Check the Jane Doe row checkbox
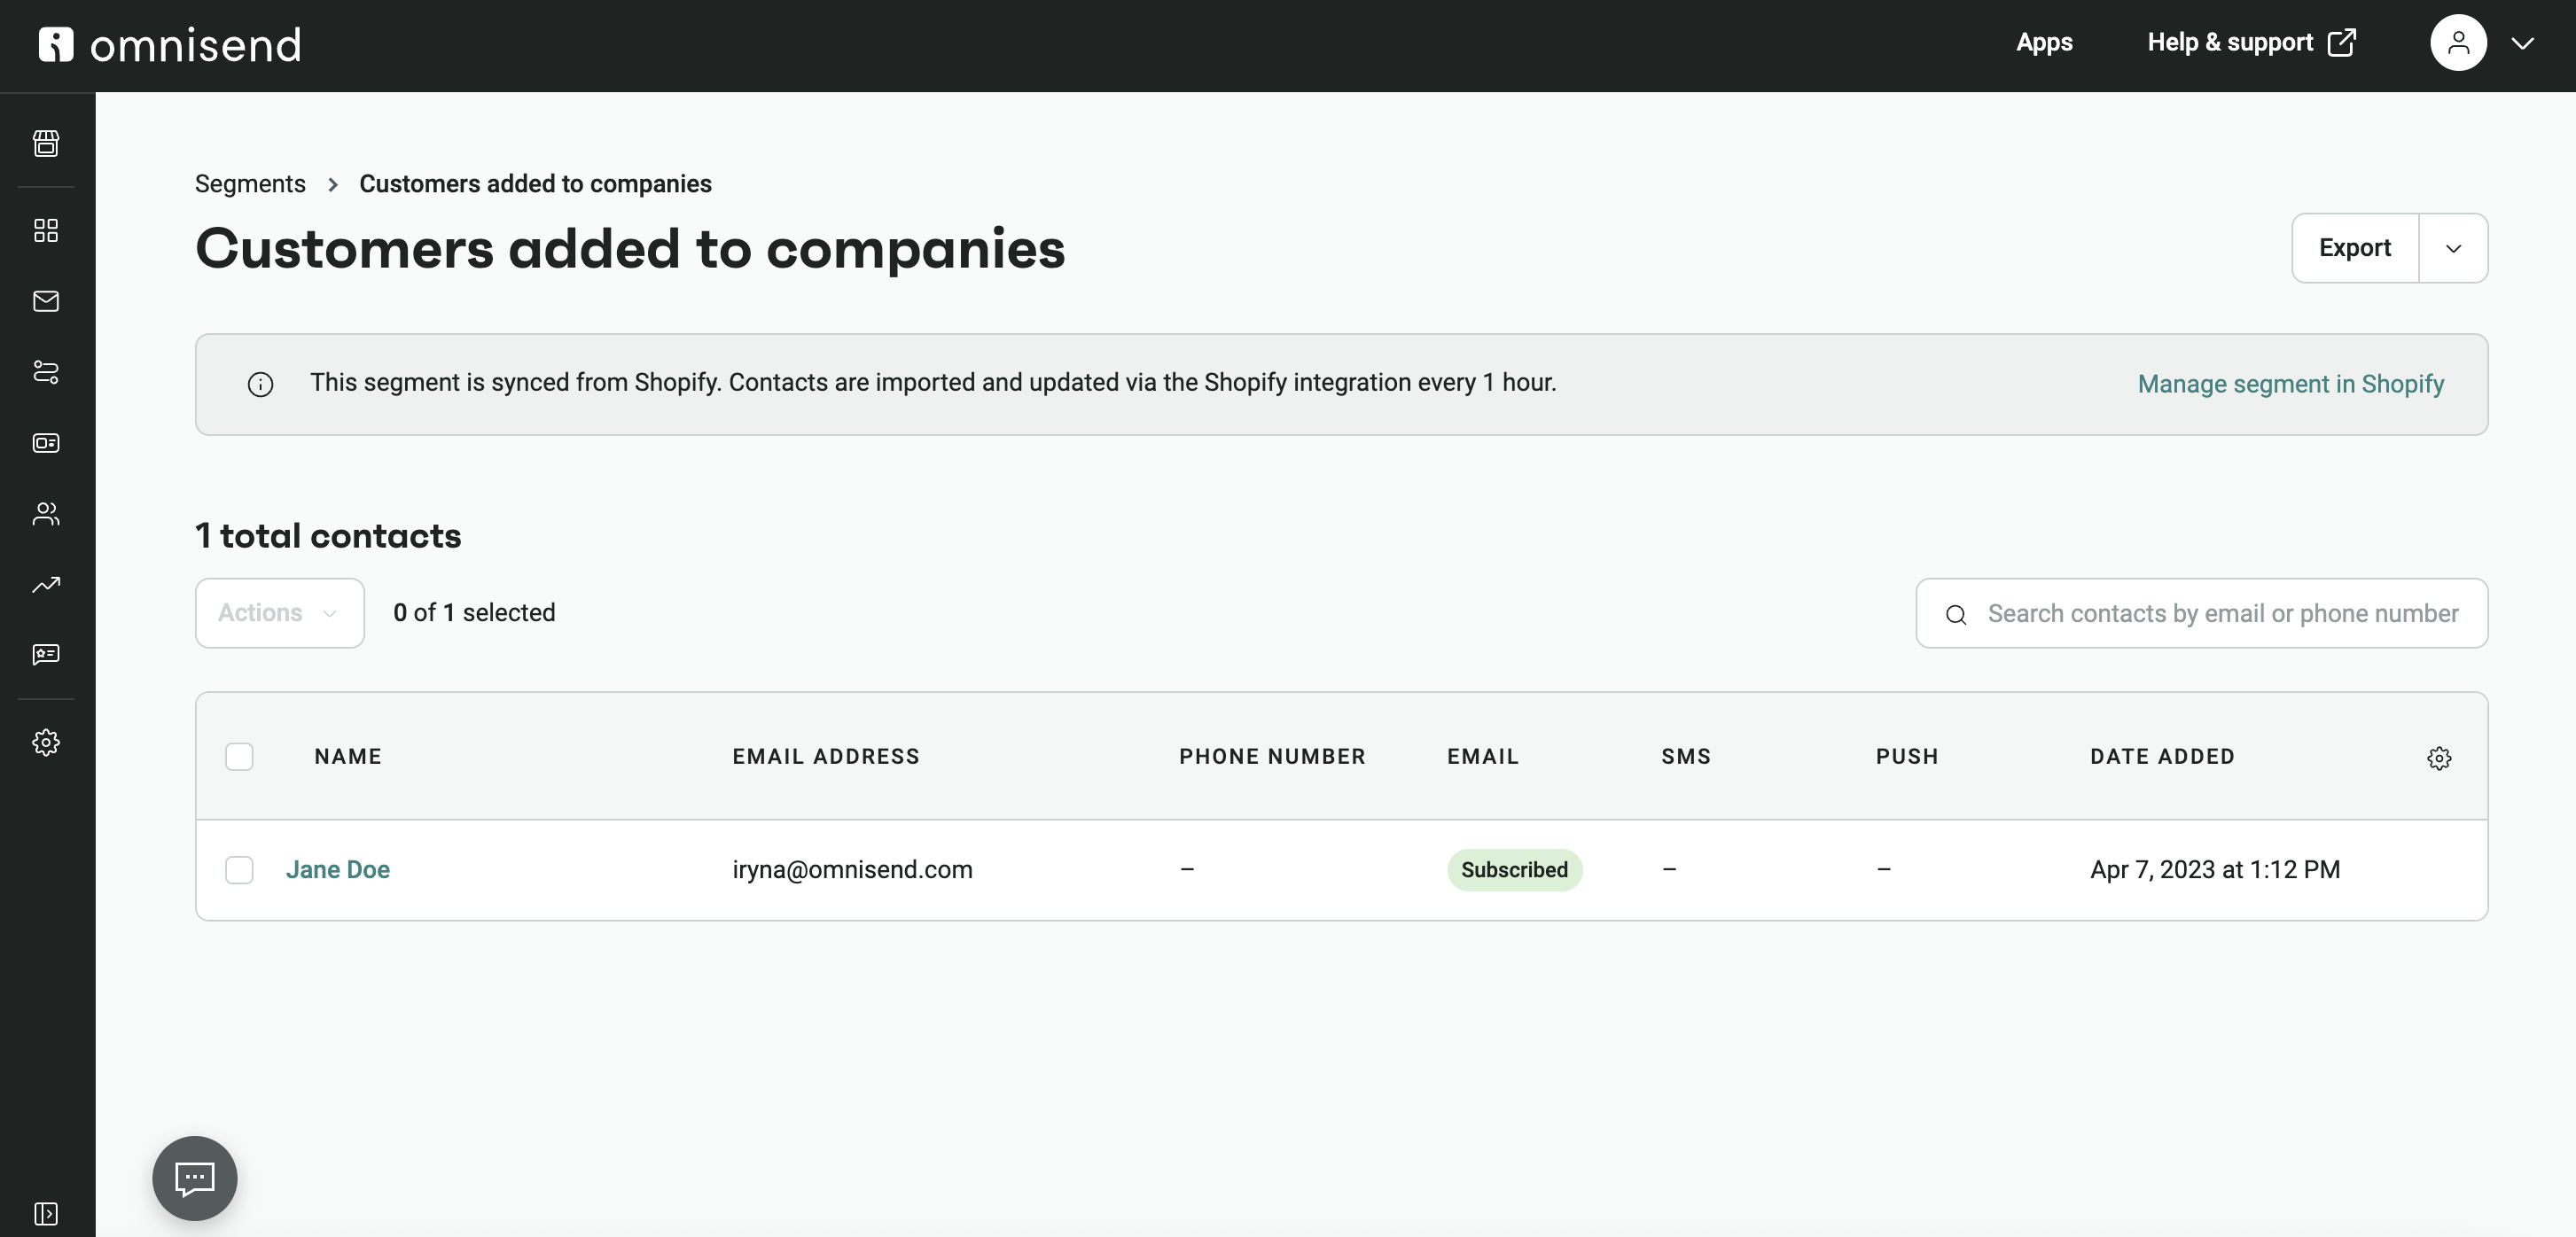The height and width of the screenshot is (1237, 2576). tap(239, 870)
